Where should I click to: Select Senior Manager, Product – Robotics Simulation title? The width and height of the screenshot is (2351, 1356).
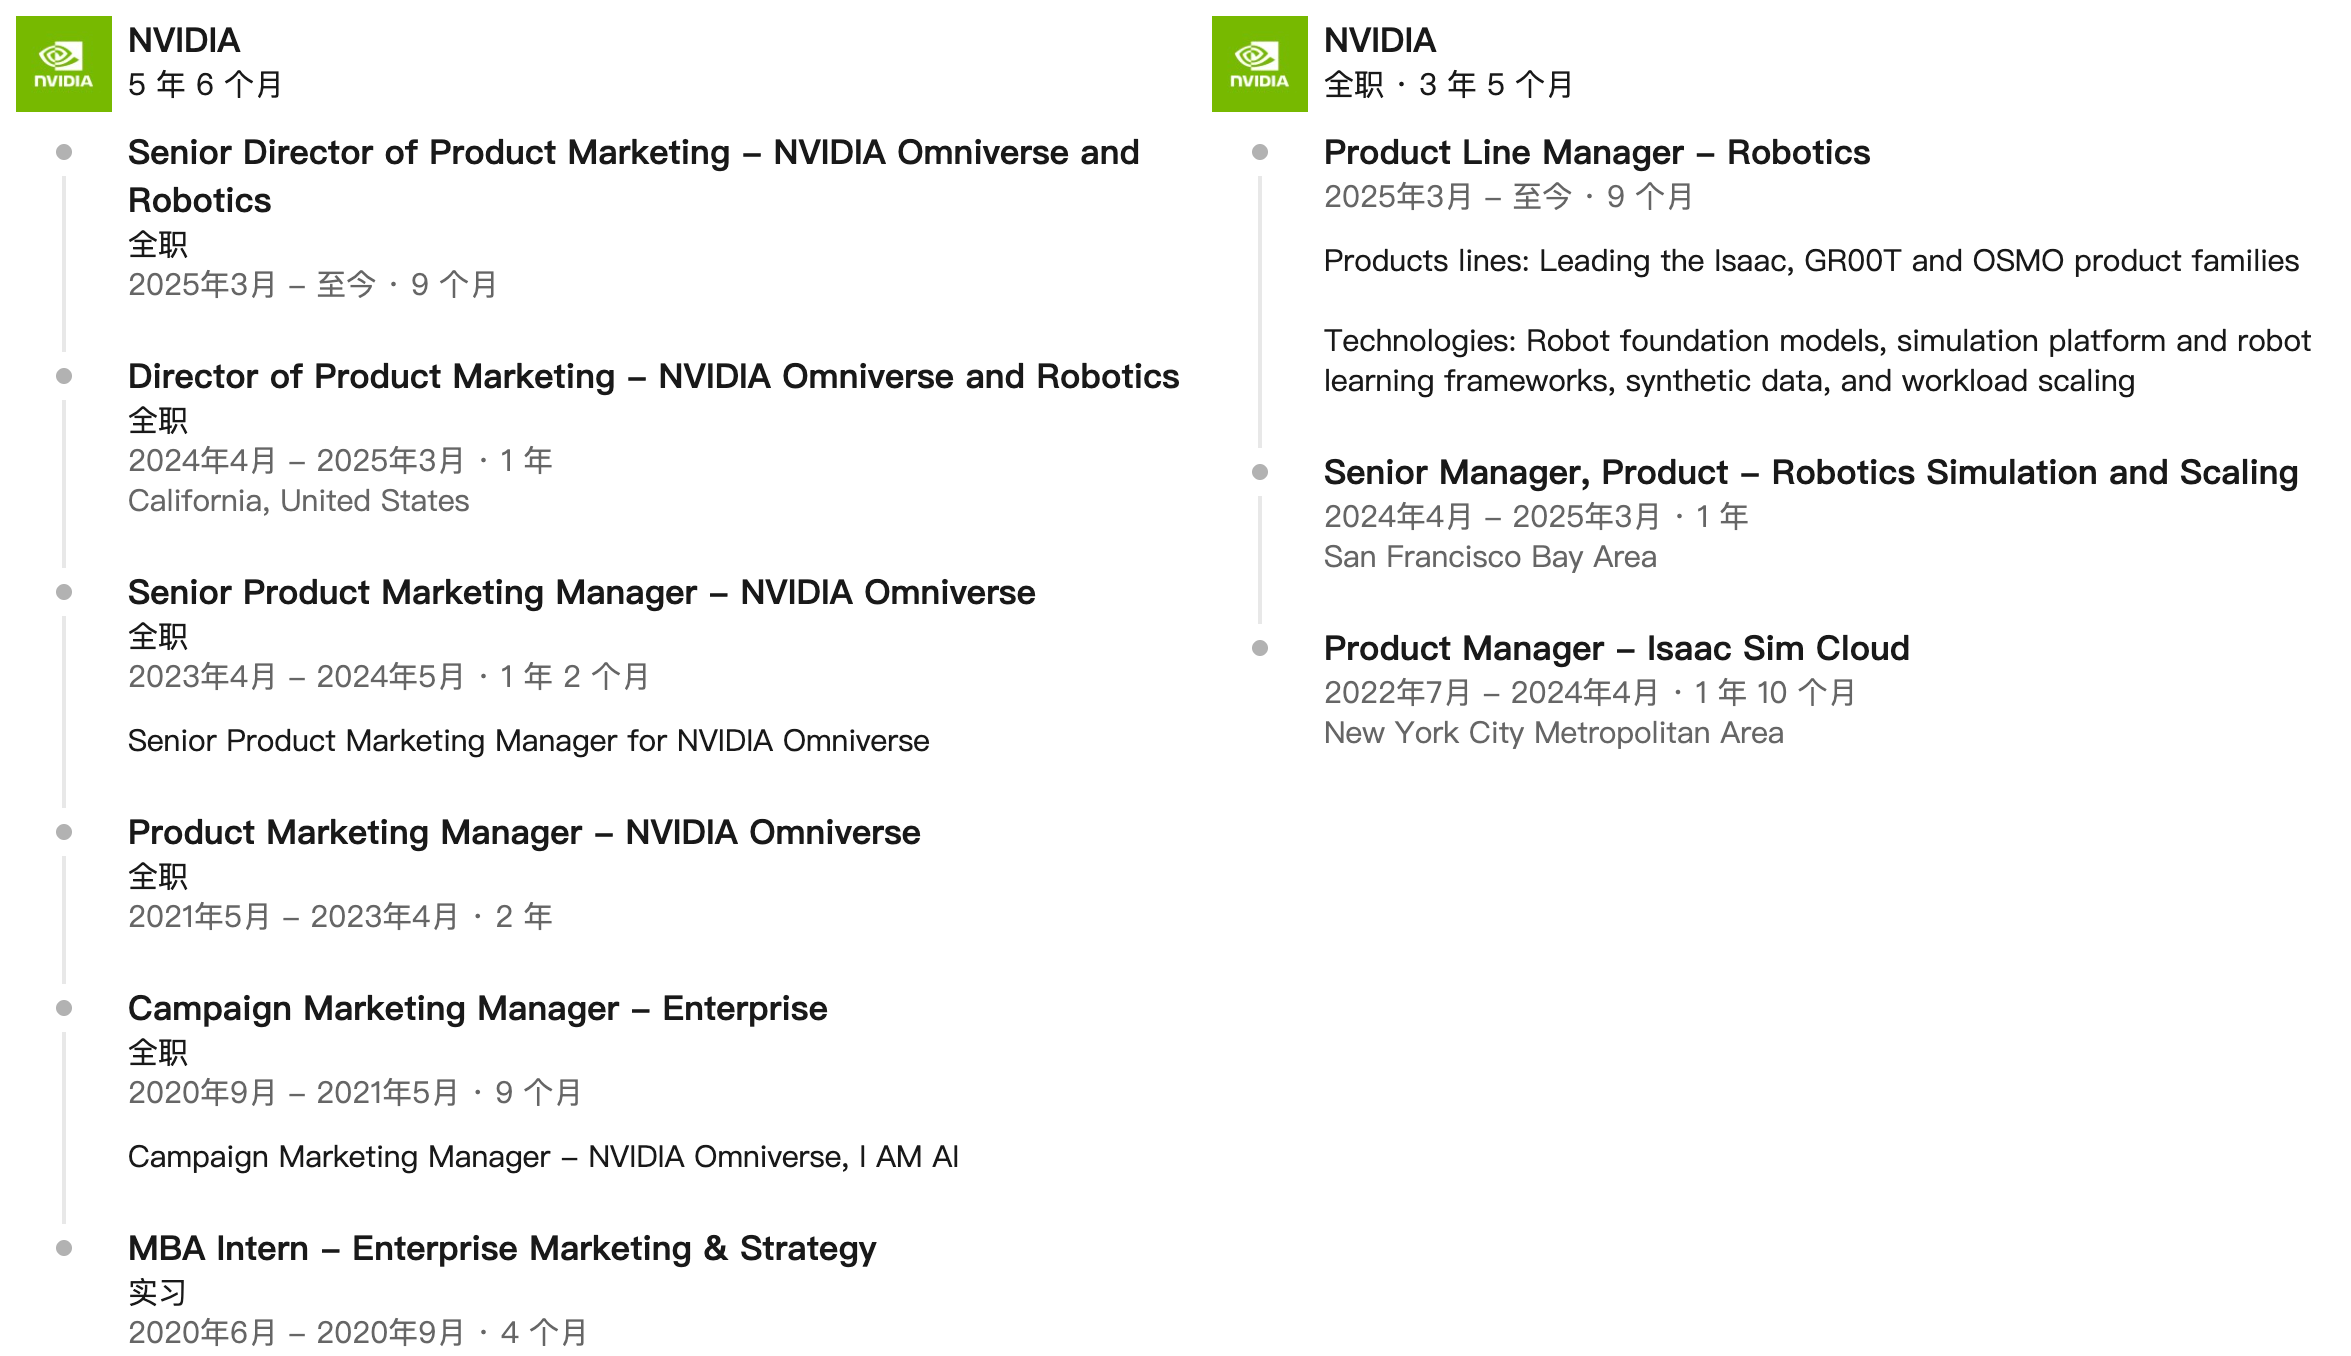point(1810,473)
